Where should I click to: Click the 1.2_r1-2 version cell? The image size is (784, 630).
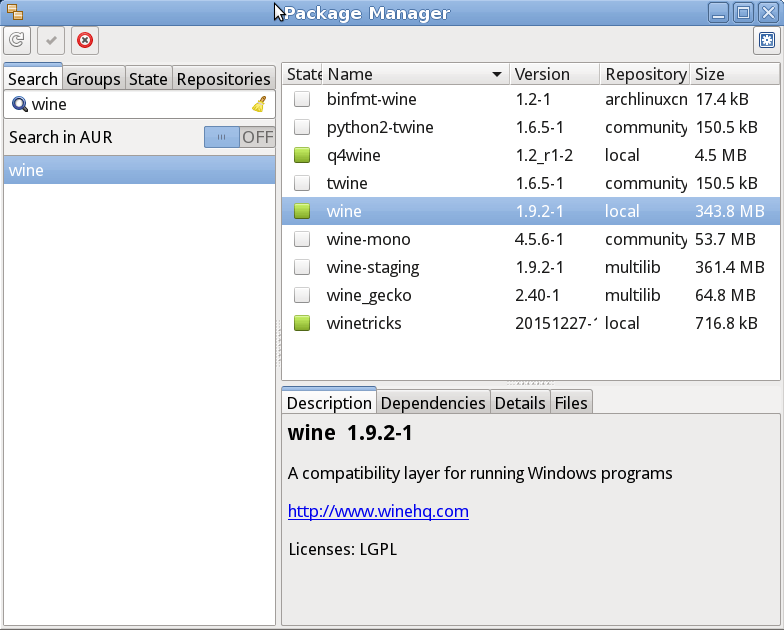pyautogui.click(x=544, y=156)
